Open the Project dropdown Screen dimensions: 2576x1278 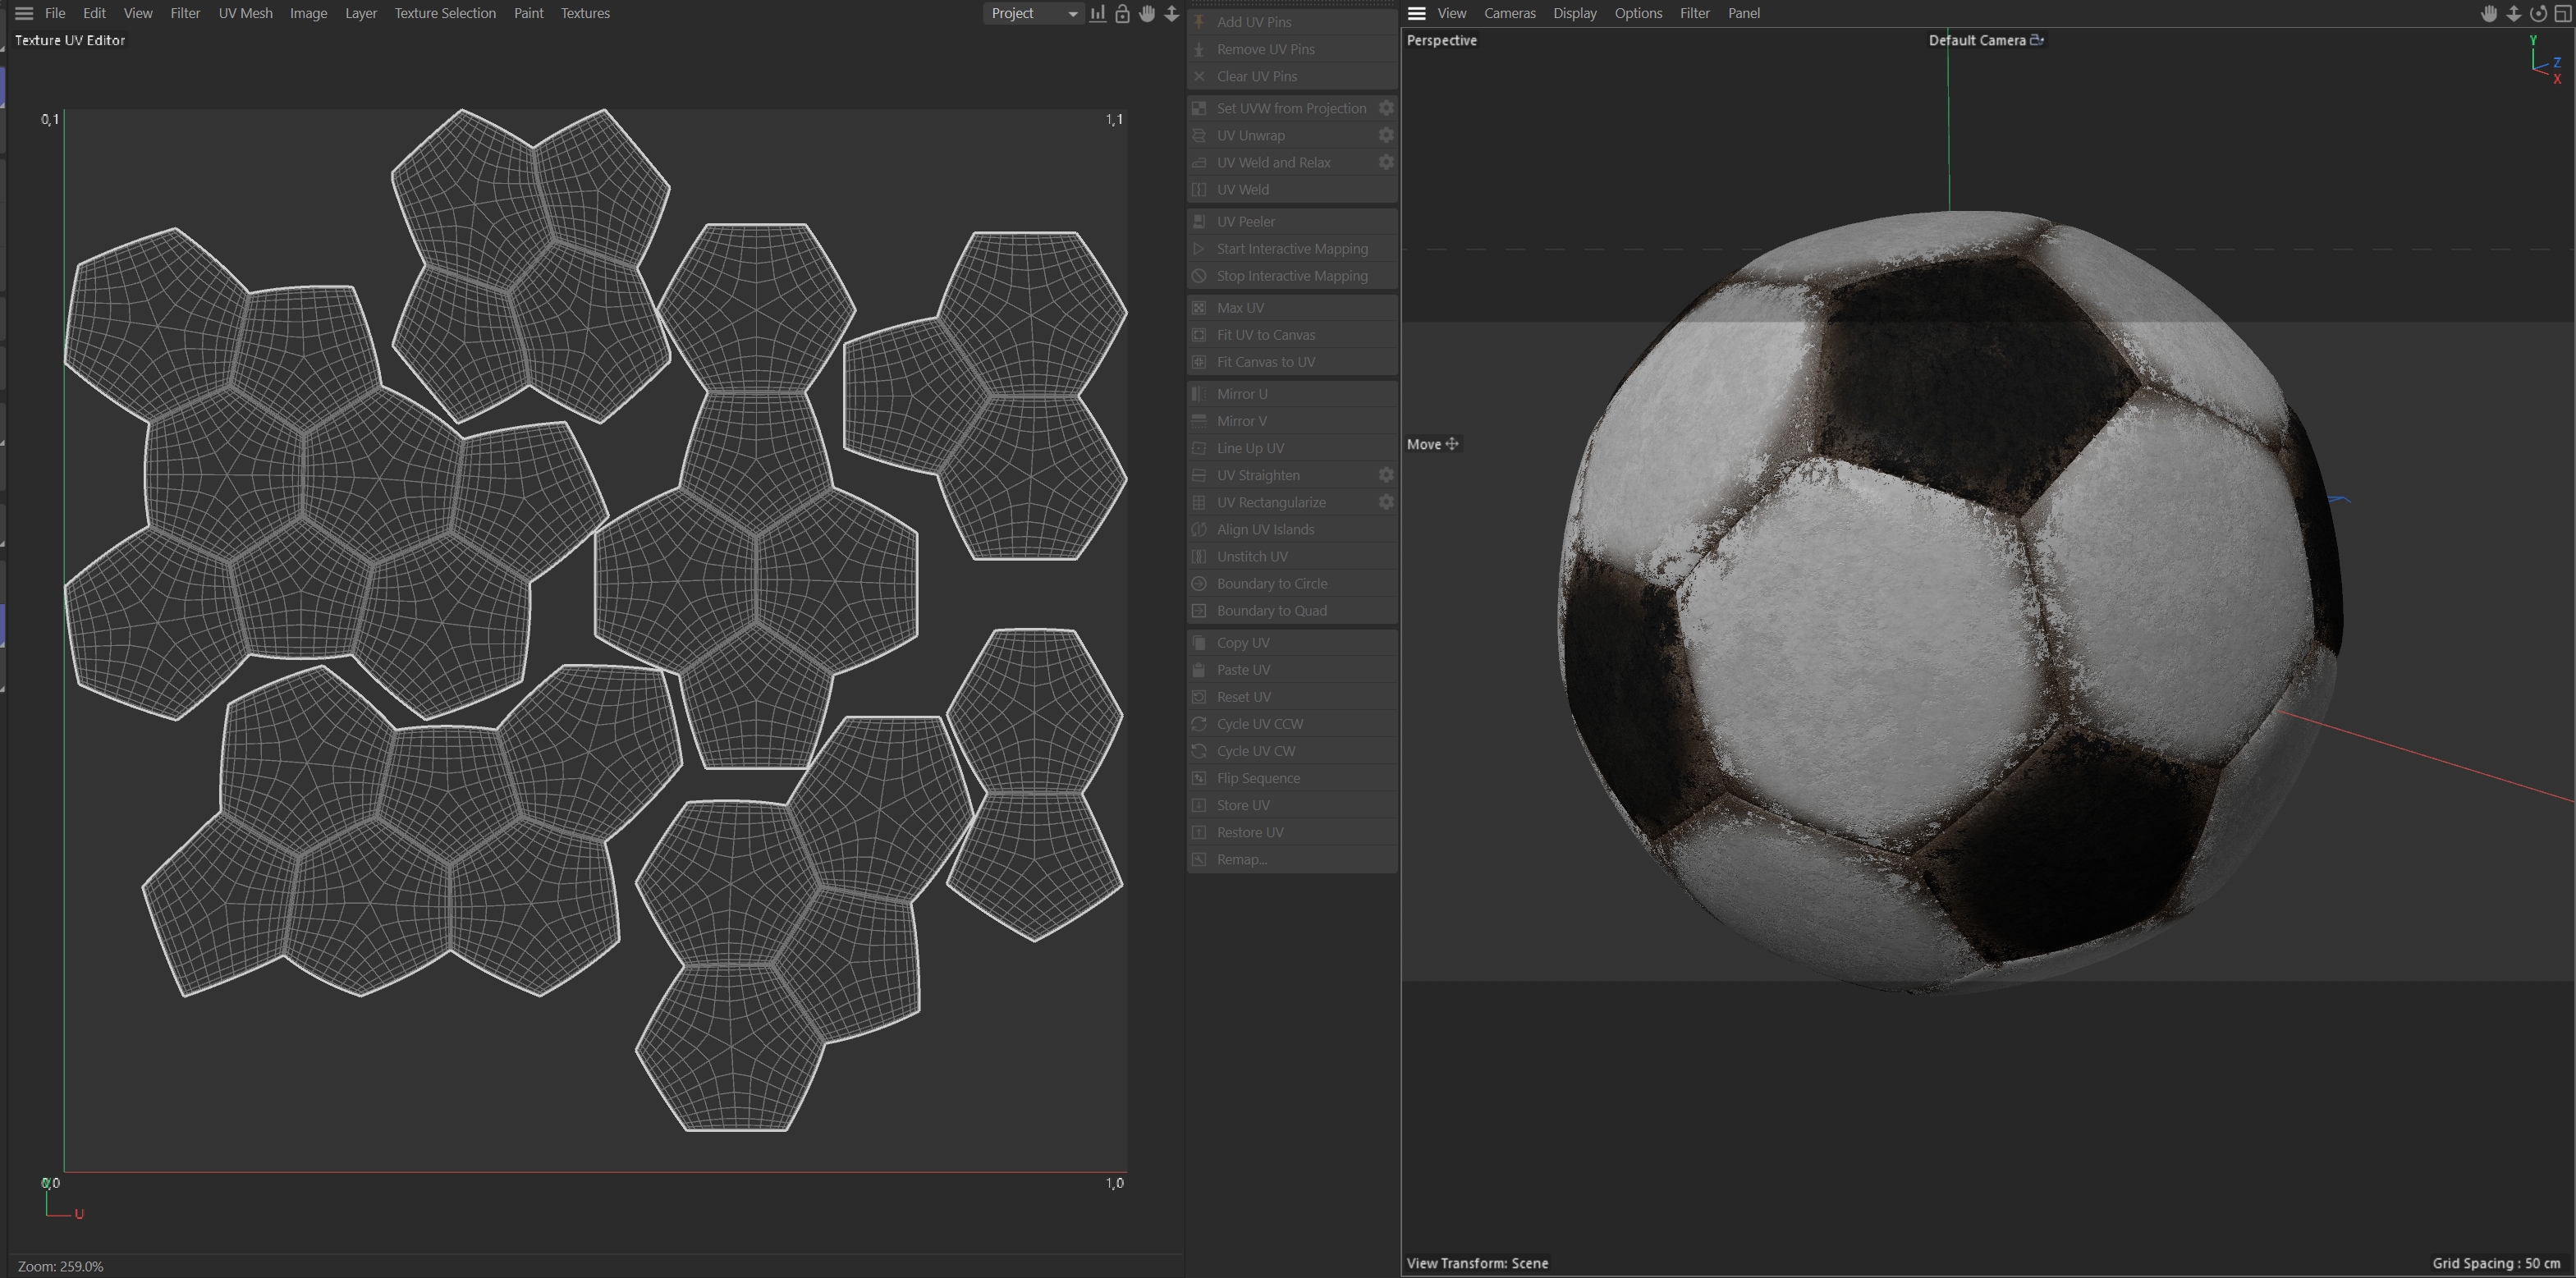1033,13
